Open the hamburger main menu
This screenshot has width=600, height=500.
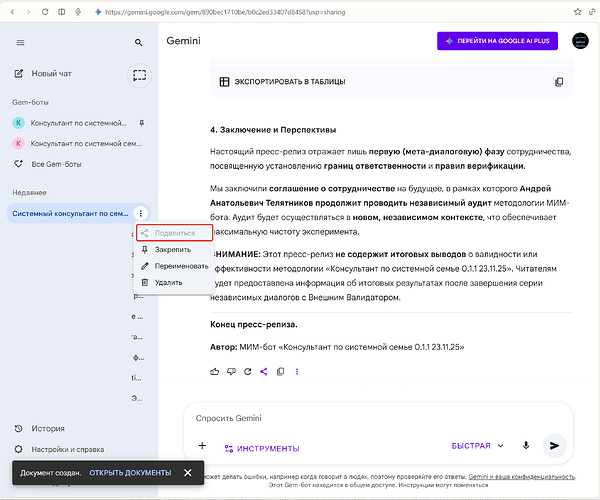click(20, 42)
